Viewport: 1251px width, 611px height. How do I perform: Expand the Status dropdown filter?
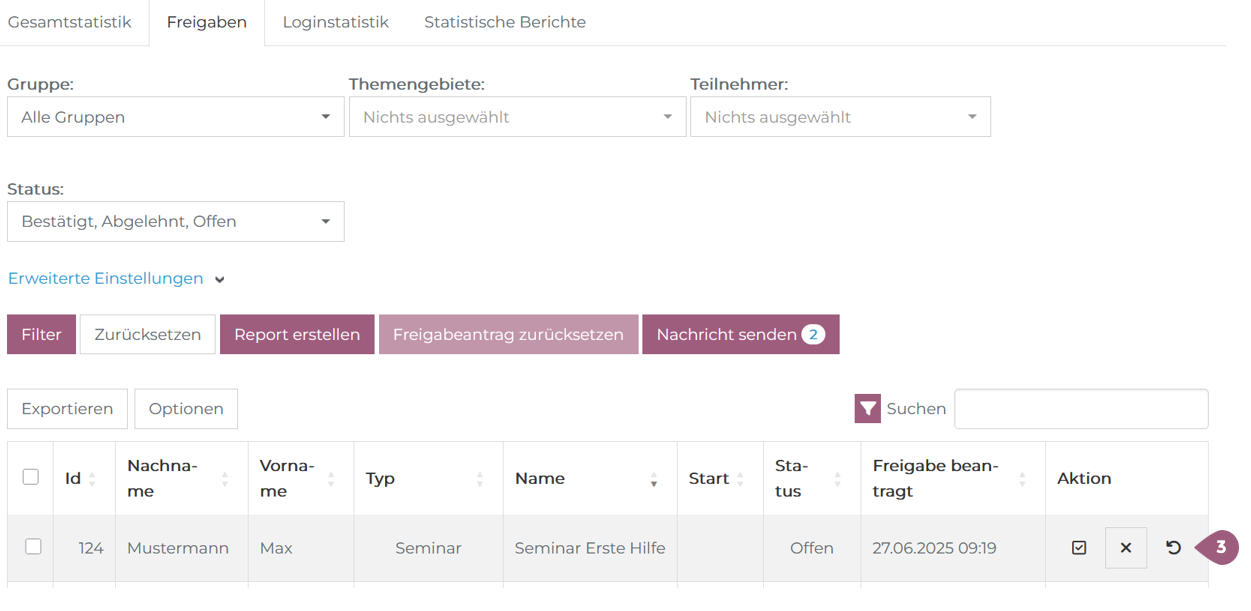pos(176,222)
